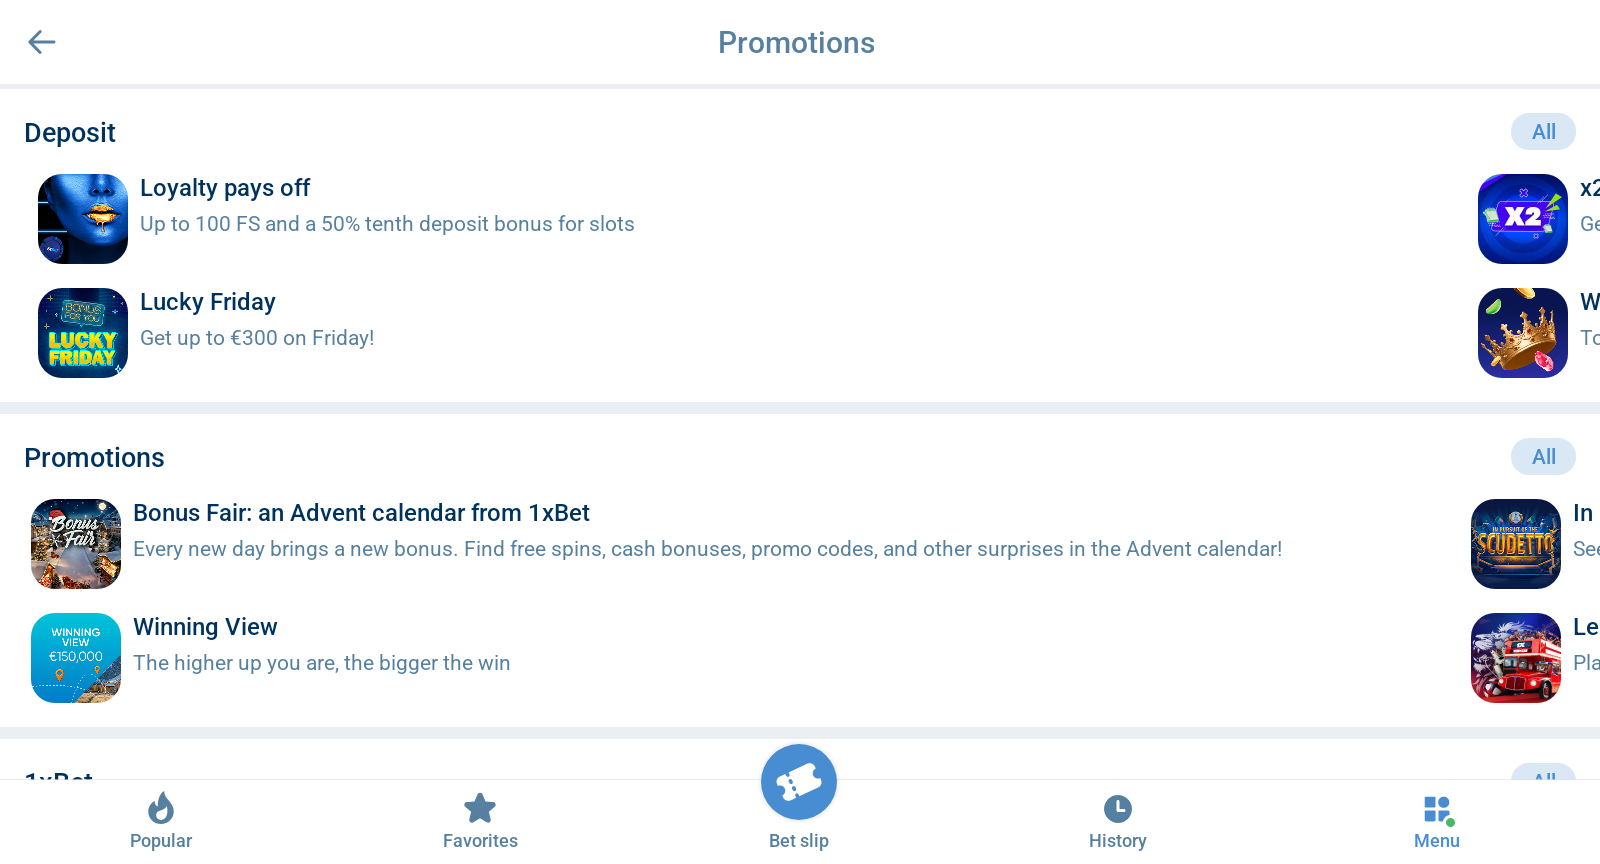
Task: Show all Deposit offers
Action: pos(1543,132)
